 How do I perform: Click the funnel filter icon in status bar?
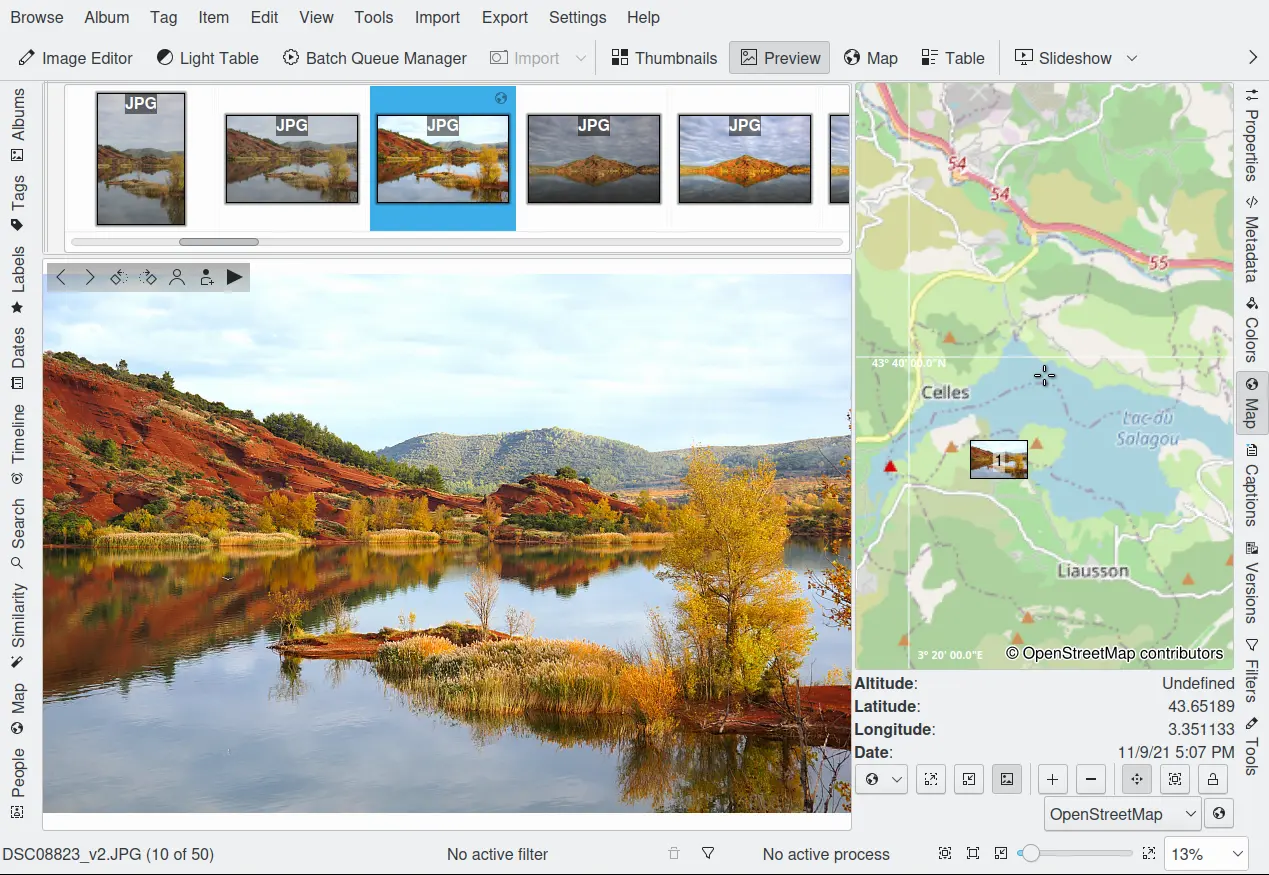(x=708, y=853)
